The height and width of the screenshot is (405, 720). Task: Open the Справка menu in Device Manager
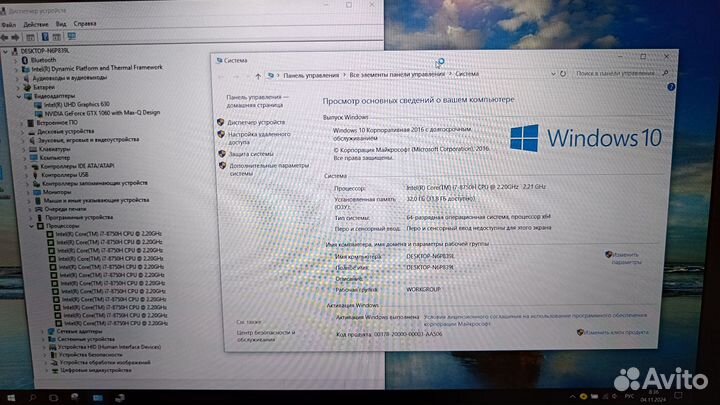pos(84,23)
